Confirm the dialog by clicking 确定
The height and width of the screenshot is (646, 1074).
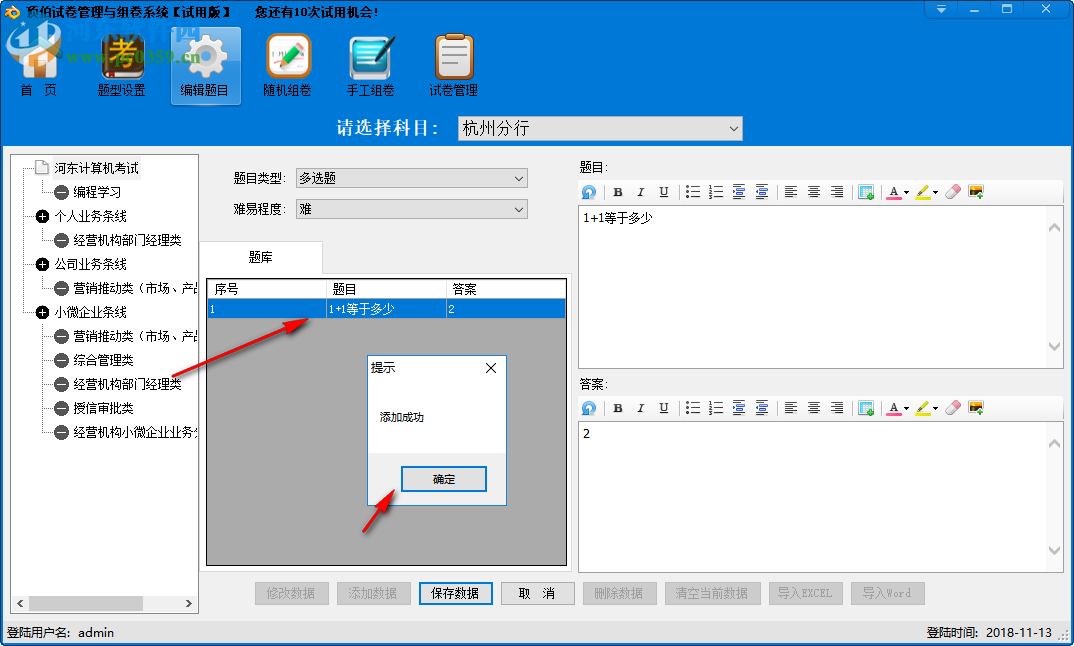coord(443,479)
